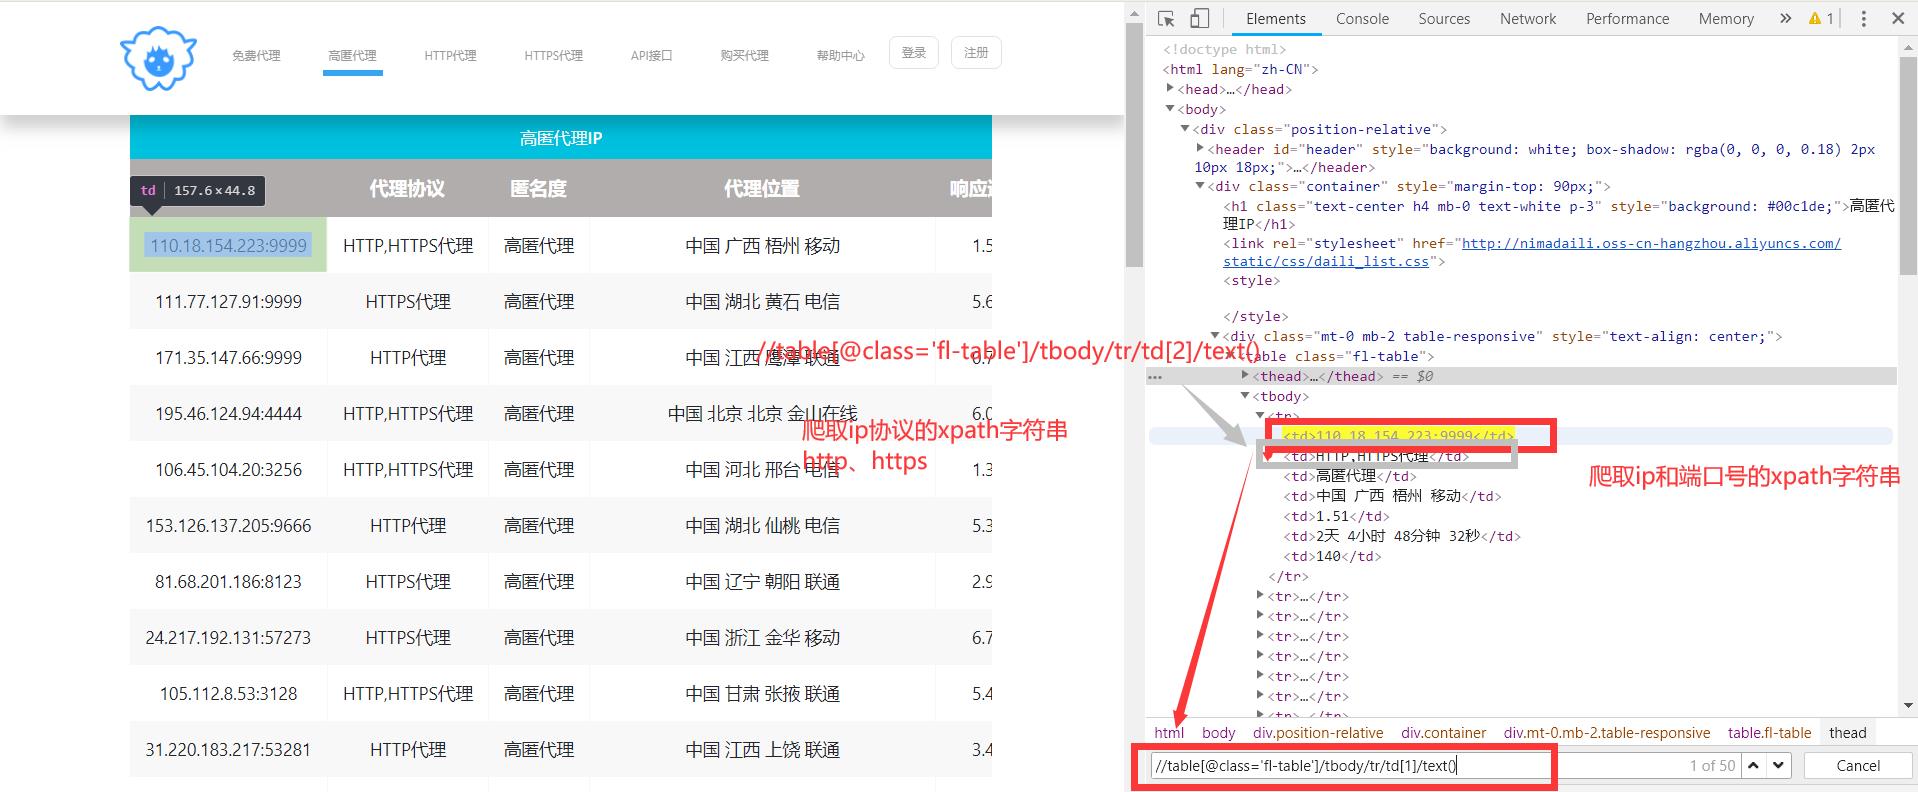Open the 帮助中心 nav item
The height and width of the screenshot is (792, 1918).
[x=840, y=56]
